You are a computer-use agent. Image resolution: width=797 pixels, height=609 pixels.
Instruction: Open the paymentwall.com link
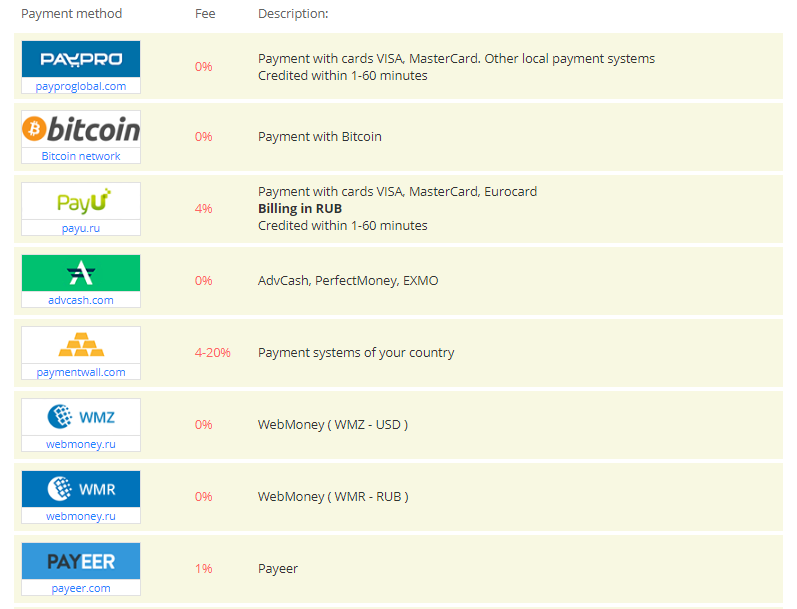click(x=81, y=372)
